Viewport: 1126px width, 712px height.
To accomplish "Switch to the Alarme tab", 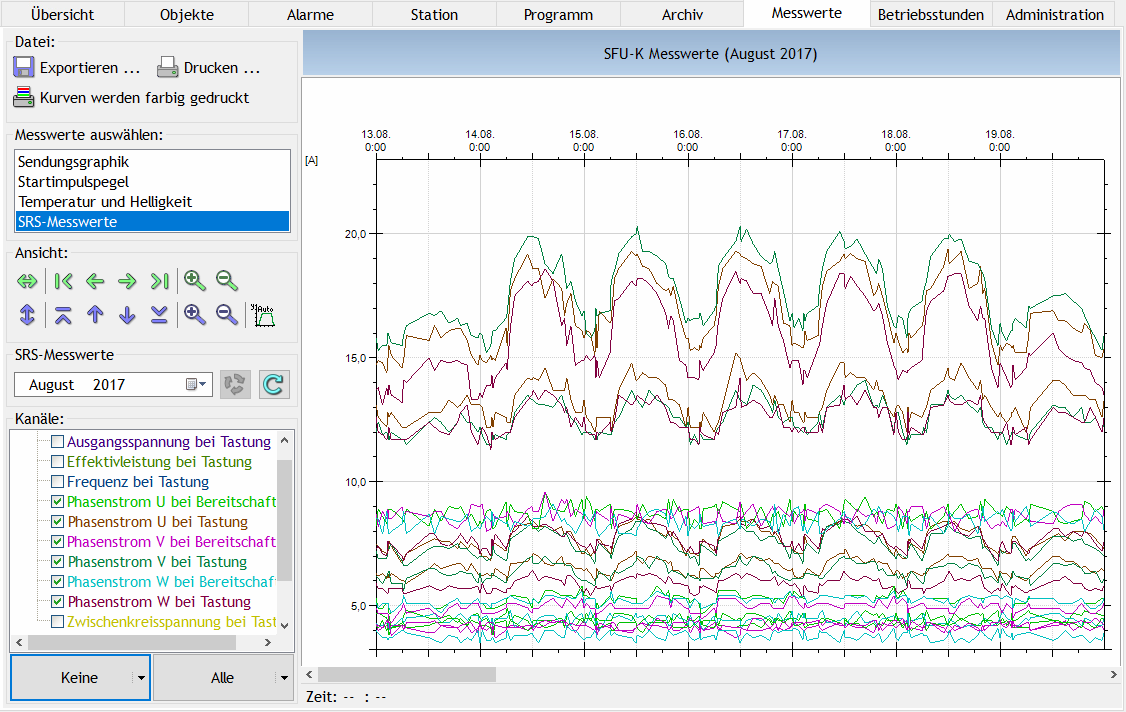I will (x=310, y=14).
